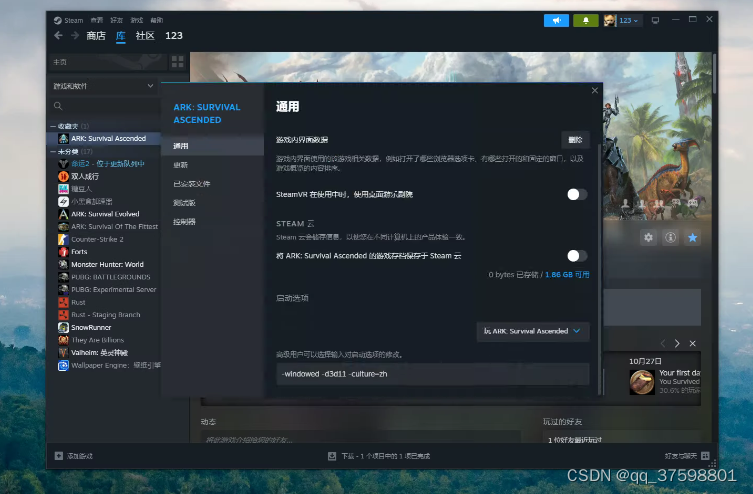Click the Steam announcements megaphone icon
This screenshot has width=753, height=494.
(x=556, y=20)
